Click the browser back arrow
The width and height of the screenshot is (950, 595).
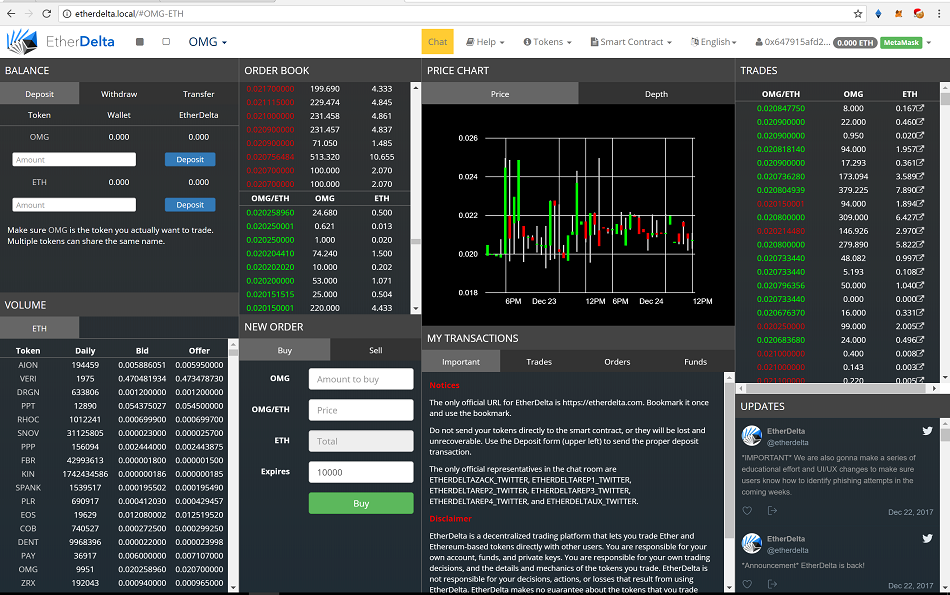click(11, 13)
